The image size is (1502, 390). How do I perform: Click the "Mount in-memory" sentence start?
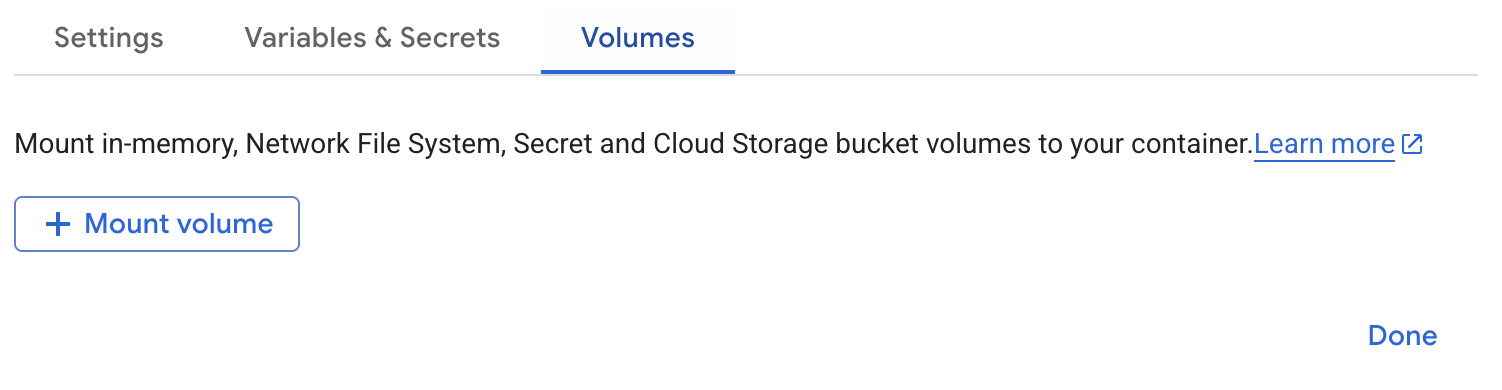coord(125,145)
